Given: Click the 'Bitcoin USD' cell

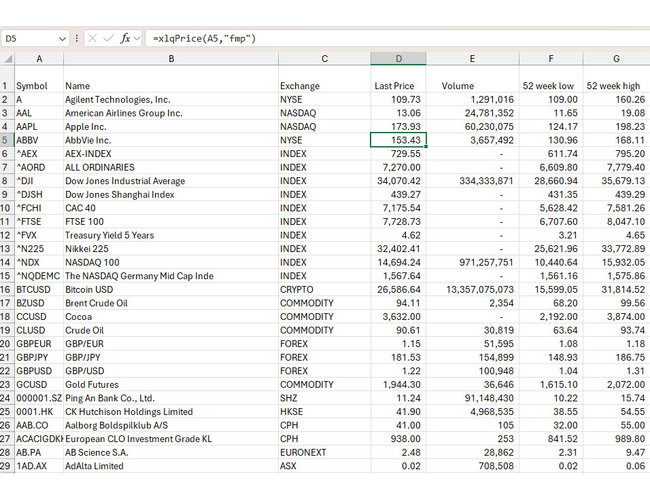Looking at the screenshot, I should coord(171,289).
